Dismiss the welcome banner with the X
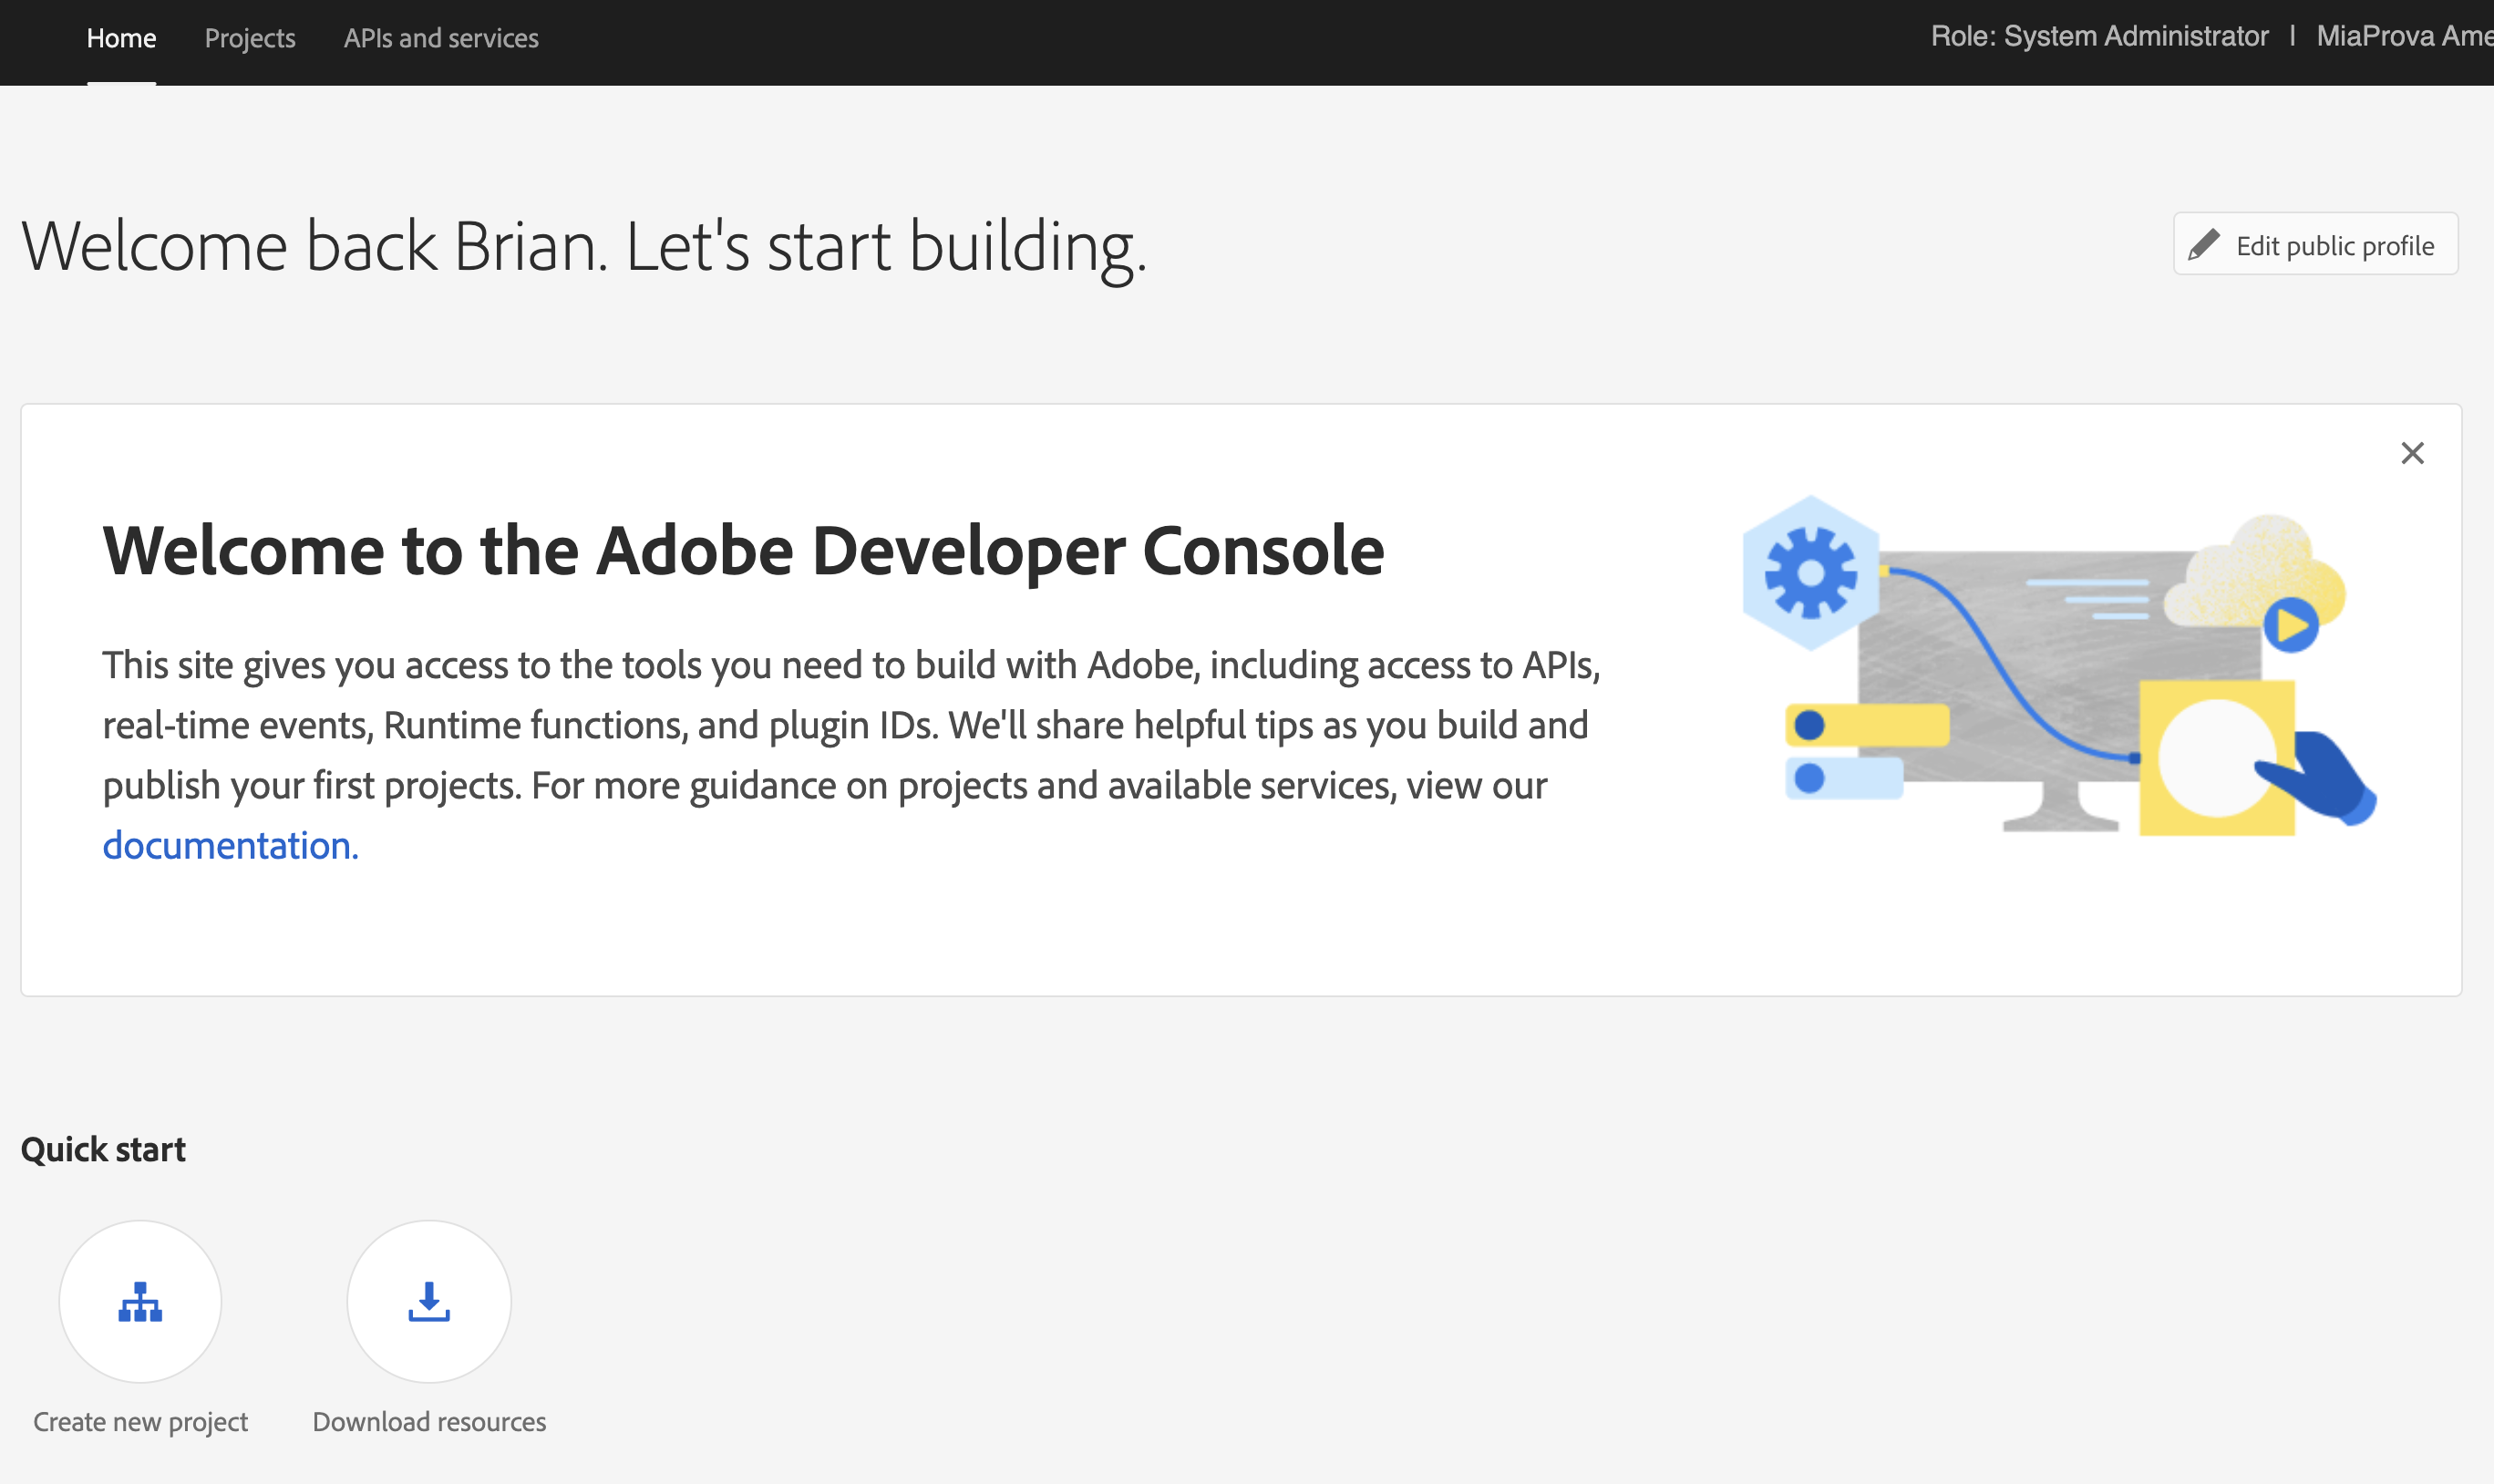2494x1484 pixels. pos(2412,453)
